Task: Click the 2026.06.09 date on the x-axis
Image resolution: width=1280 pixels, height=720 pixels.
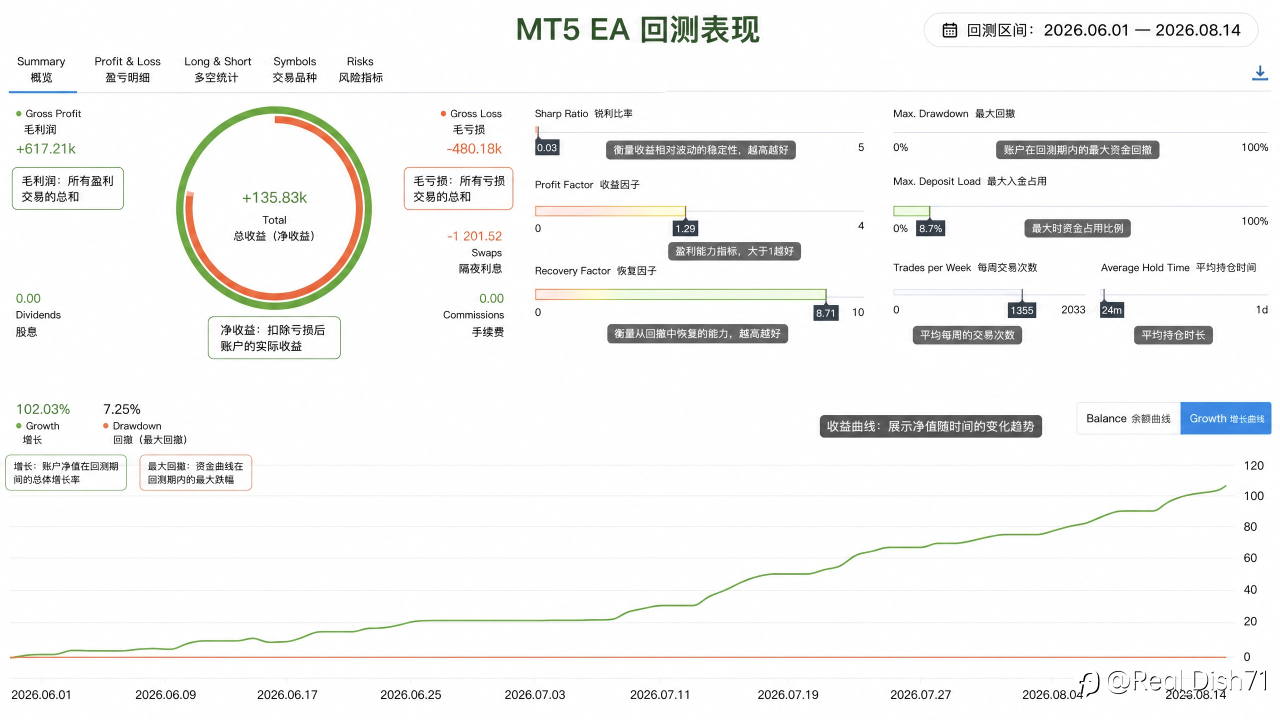Action: click(166, 694)
